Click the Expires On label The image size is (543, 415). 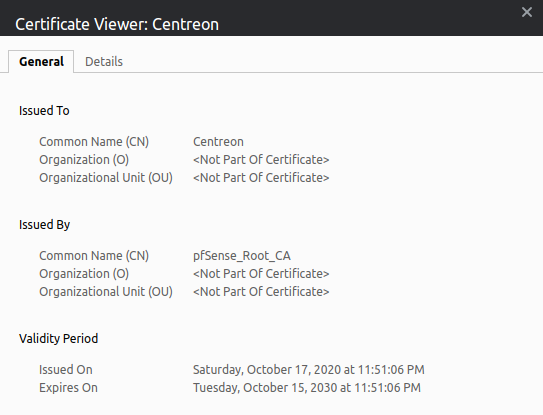click(68, 388)
